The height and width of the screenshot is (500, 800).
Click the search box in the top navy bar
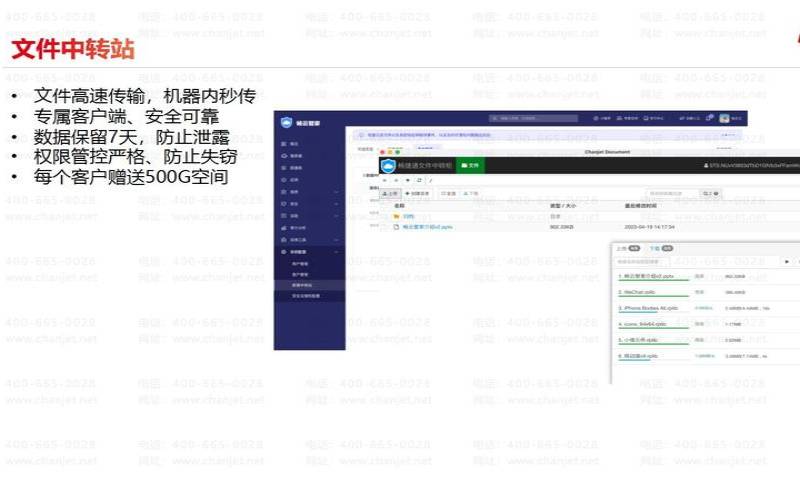533,118
